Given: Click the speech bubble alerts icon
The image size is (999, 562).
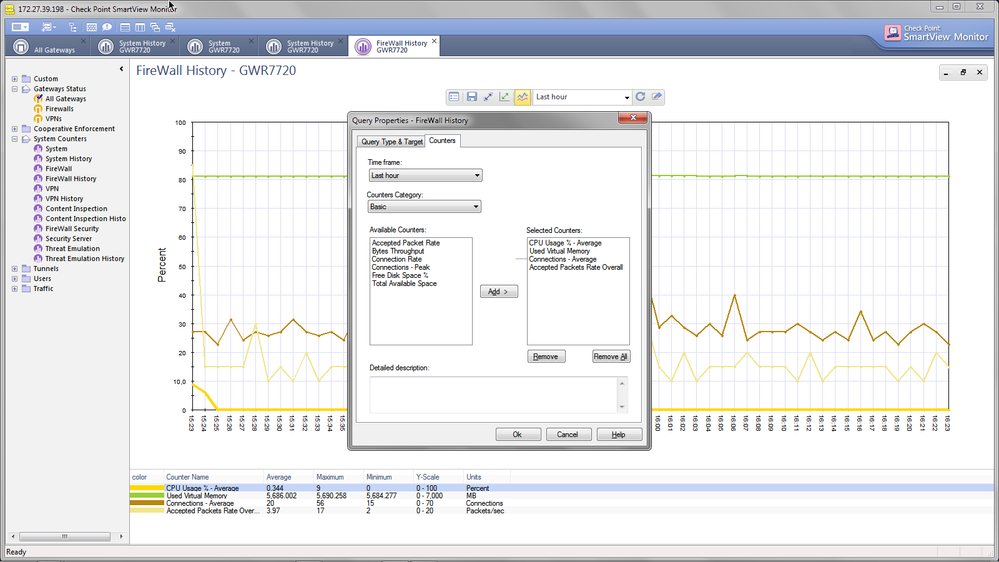Looking at the screenshot, I should click(x=107, y=27).
